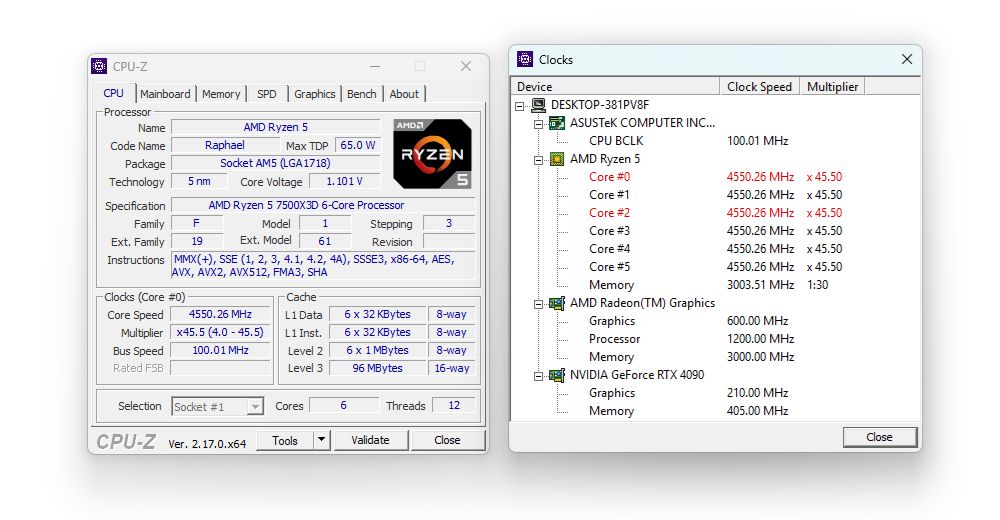Click the Technology value 5 nm
1000x520 pixels.
pos(199,181)
